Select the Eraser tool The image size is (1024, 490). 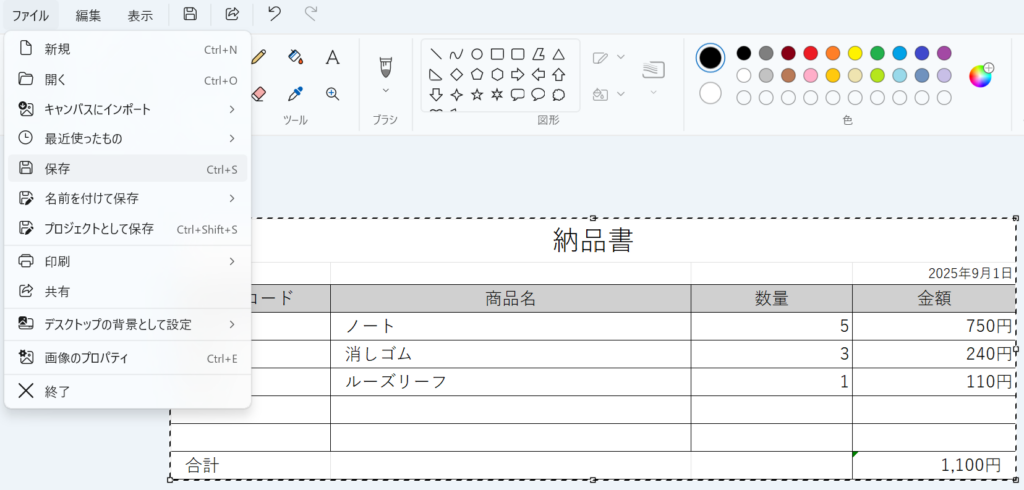coord(259,94)
